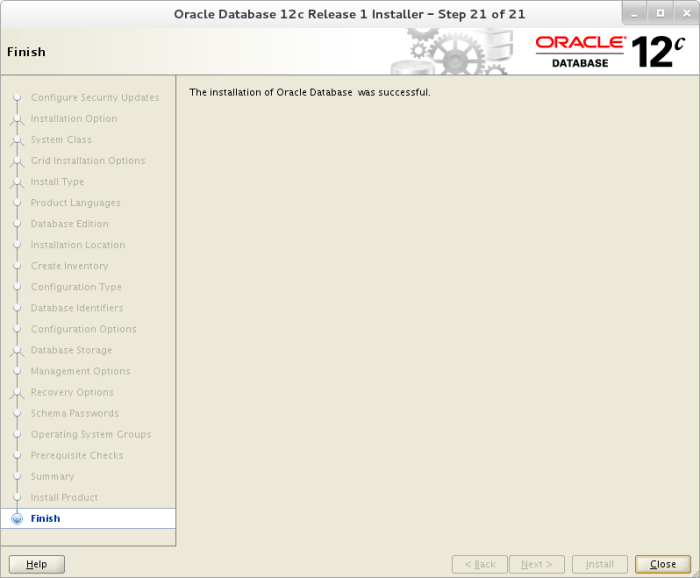
Task: Select the Finish step in sidebar
Action: tap(88, 518)
